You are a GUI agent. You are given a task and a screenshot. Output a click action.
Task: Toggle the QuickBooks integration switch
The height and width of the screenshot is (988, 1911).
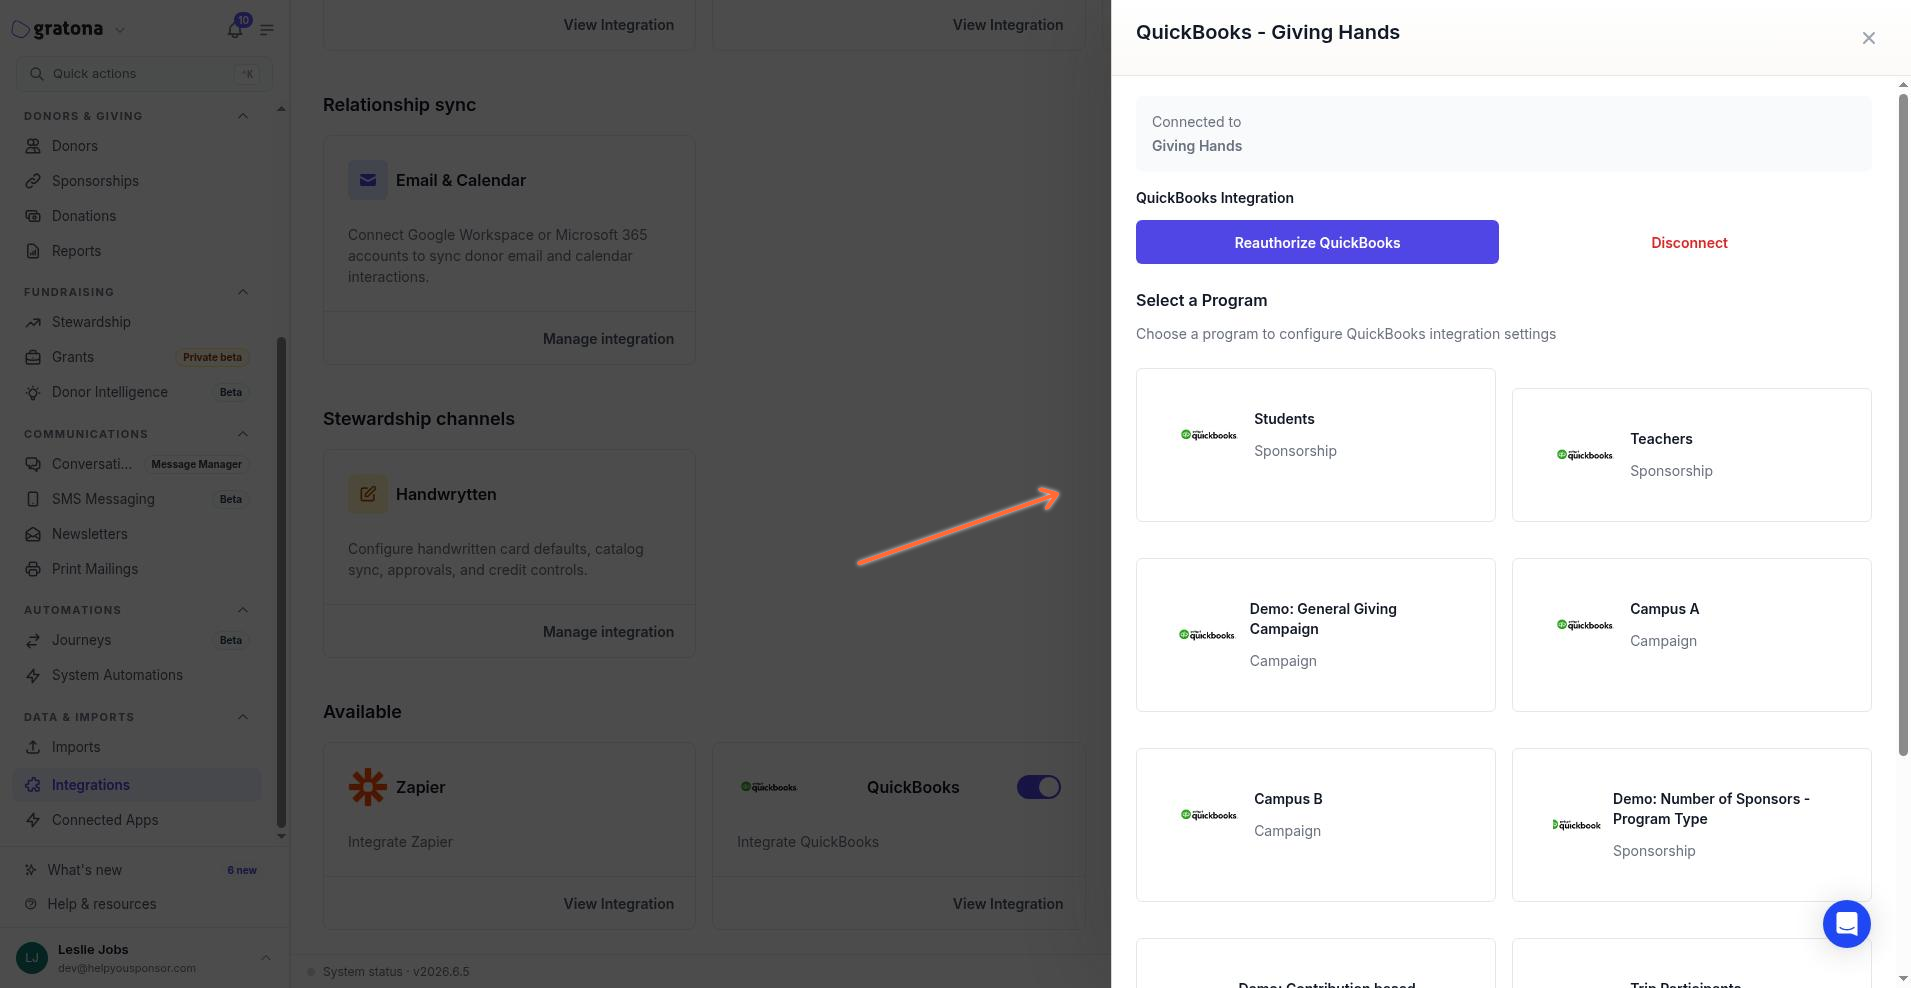pyautogui.click(x=1039, y=787)
